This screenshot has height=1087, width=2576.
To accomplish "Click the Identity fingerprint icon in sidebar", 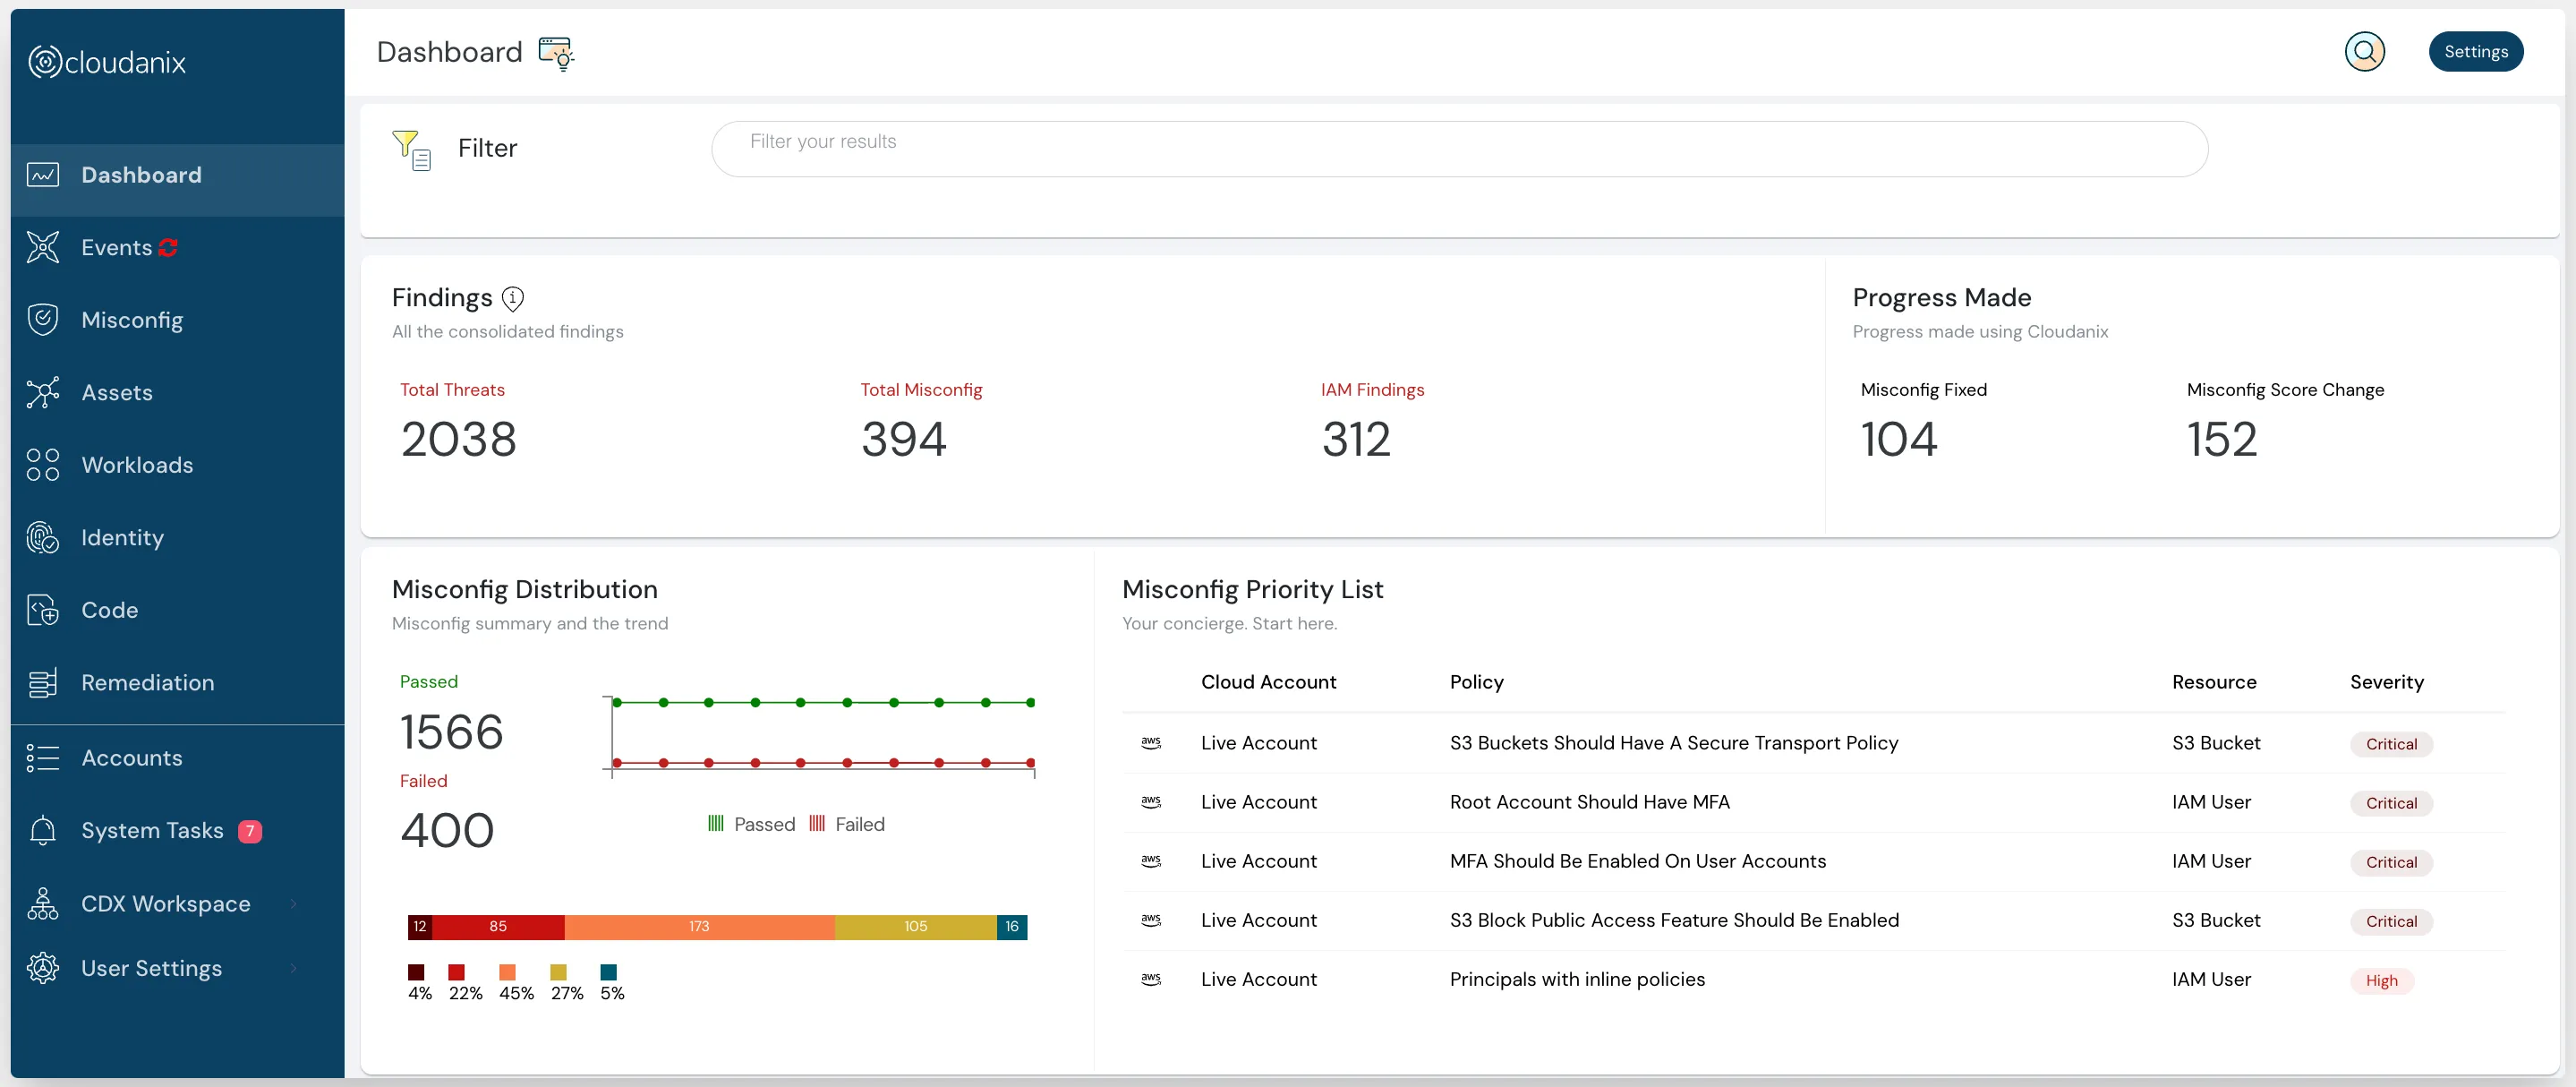I will tap(43, 538).
